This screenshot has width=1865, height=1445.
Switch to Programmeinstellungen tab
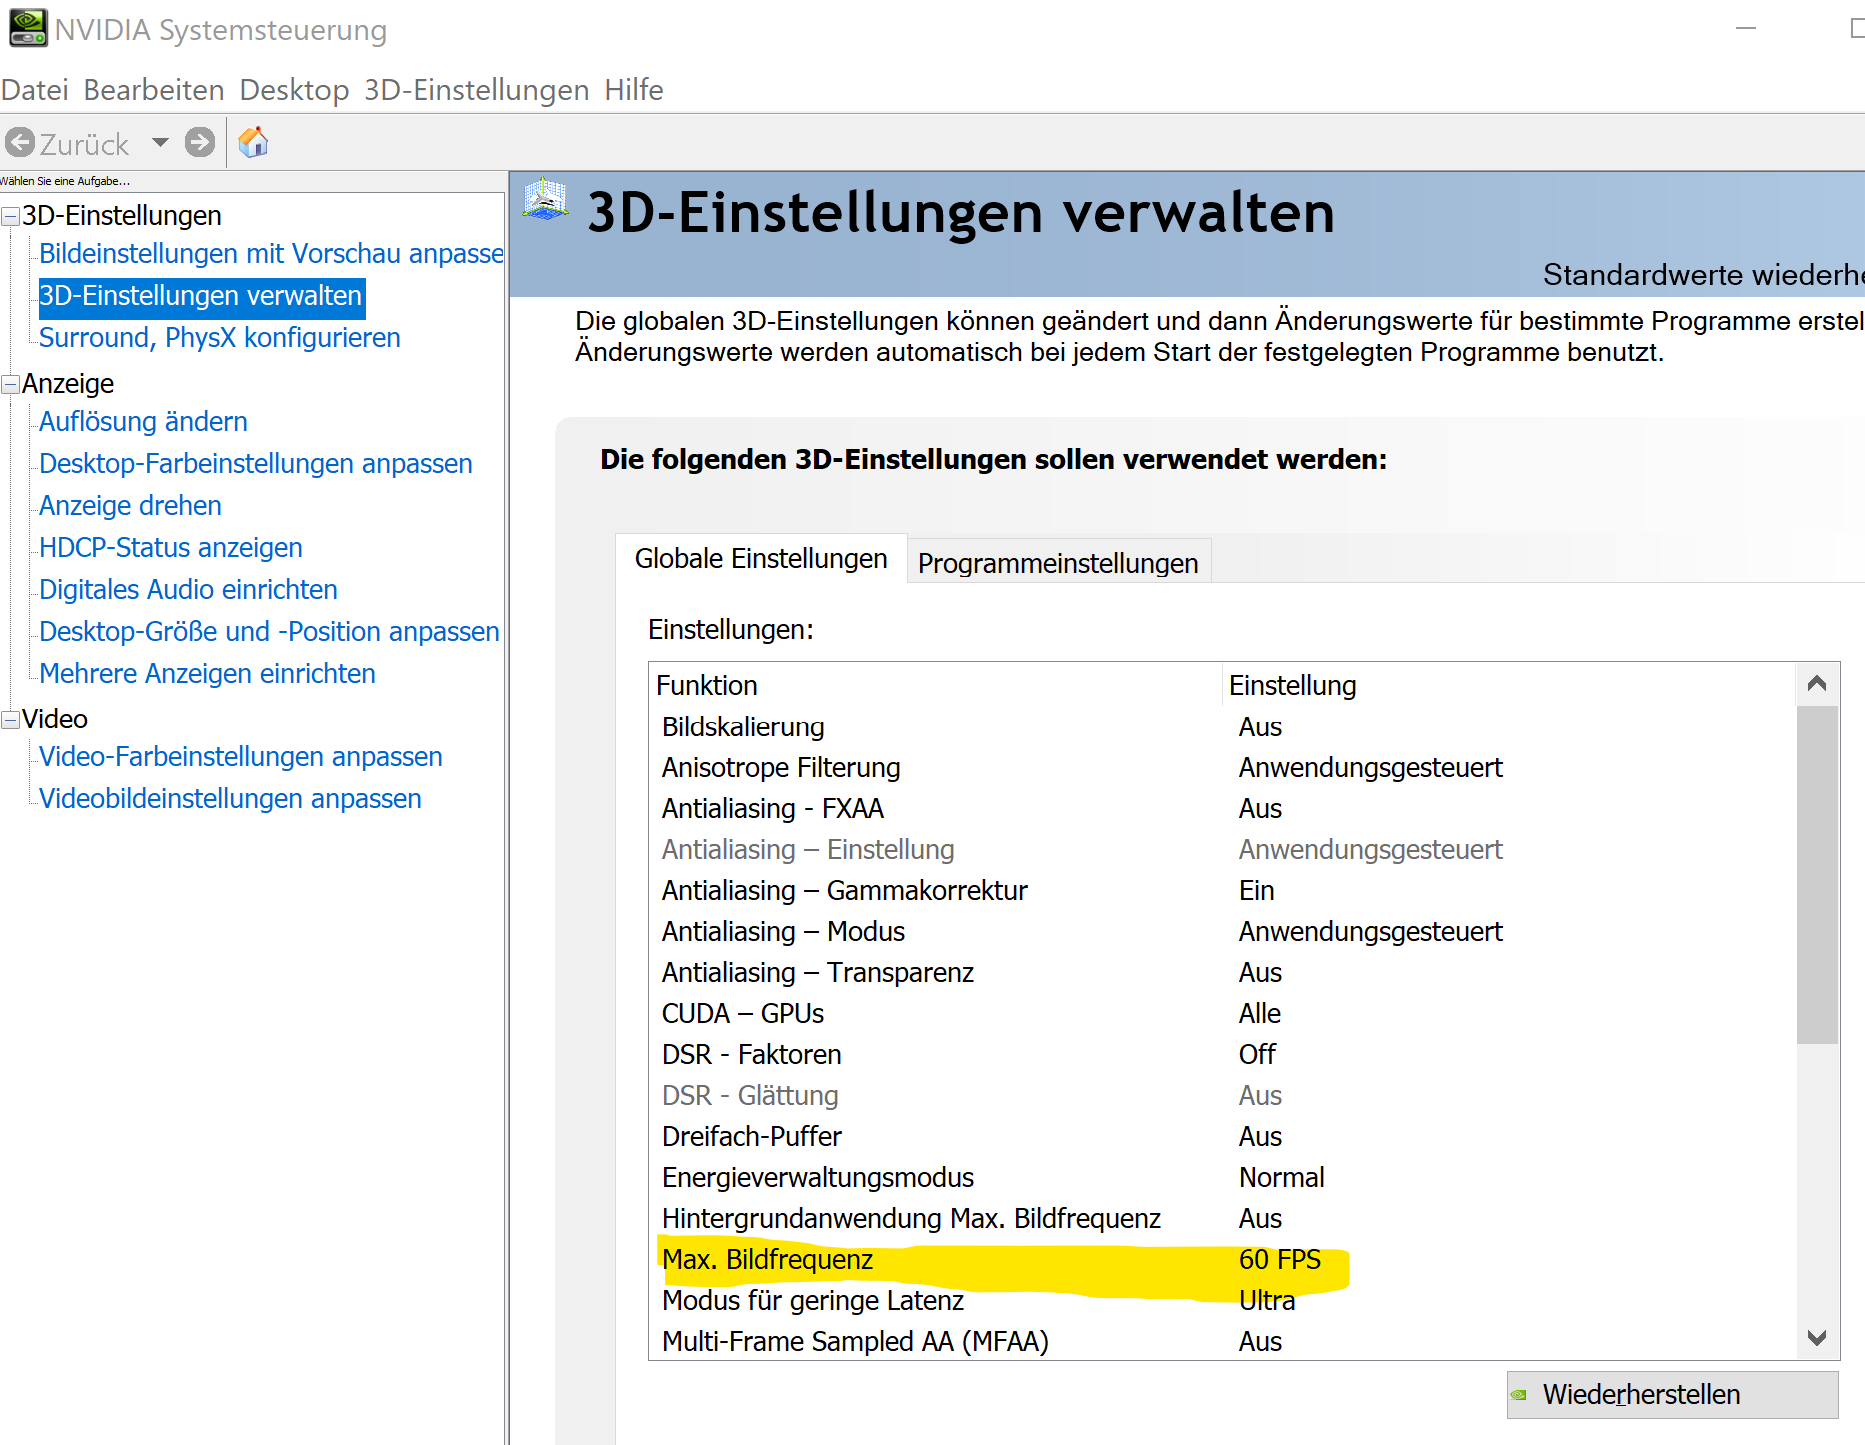pyautogui.click(x=1058, y=563)
